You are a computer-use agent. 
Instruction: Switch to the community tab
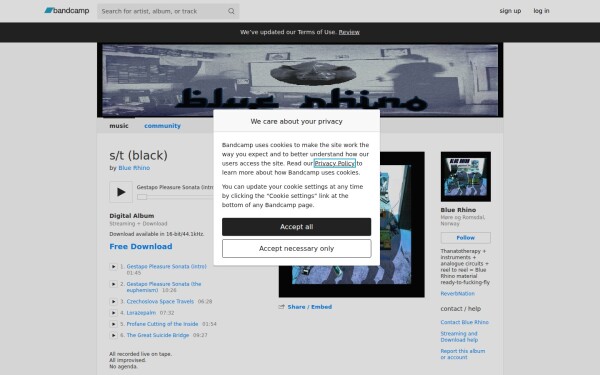click(x=162, y=126)
